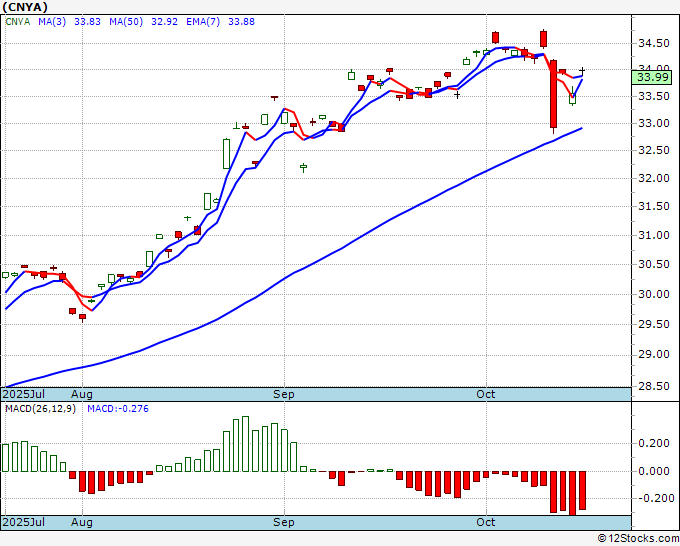Click the EMA(7) value 33.88
The image size is (680, 546).
tap(241, 22)
